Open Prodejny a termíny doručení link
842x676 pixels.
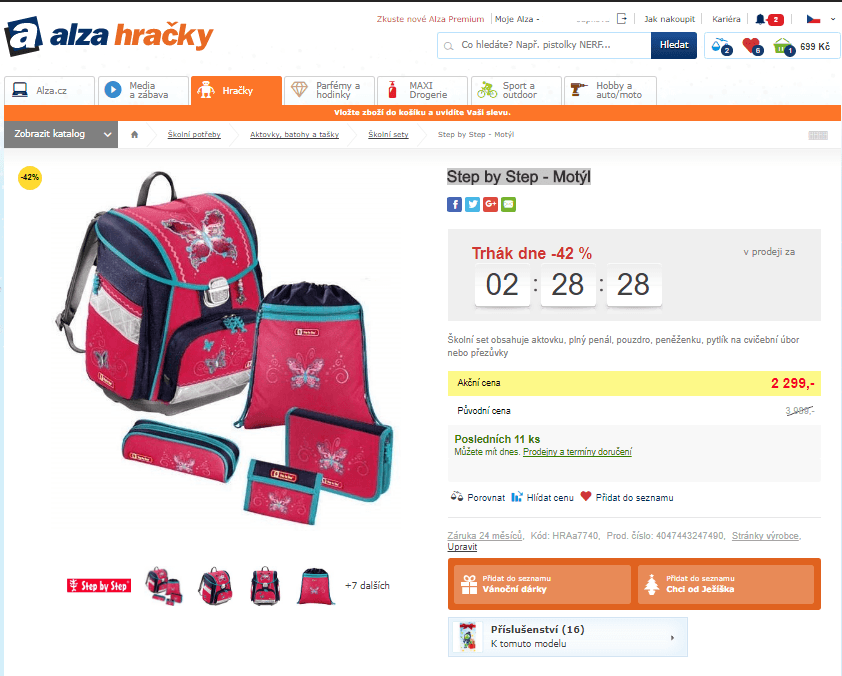pyautogui.click(x=577, y=452)
